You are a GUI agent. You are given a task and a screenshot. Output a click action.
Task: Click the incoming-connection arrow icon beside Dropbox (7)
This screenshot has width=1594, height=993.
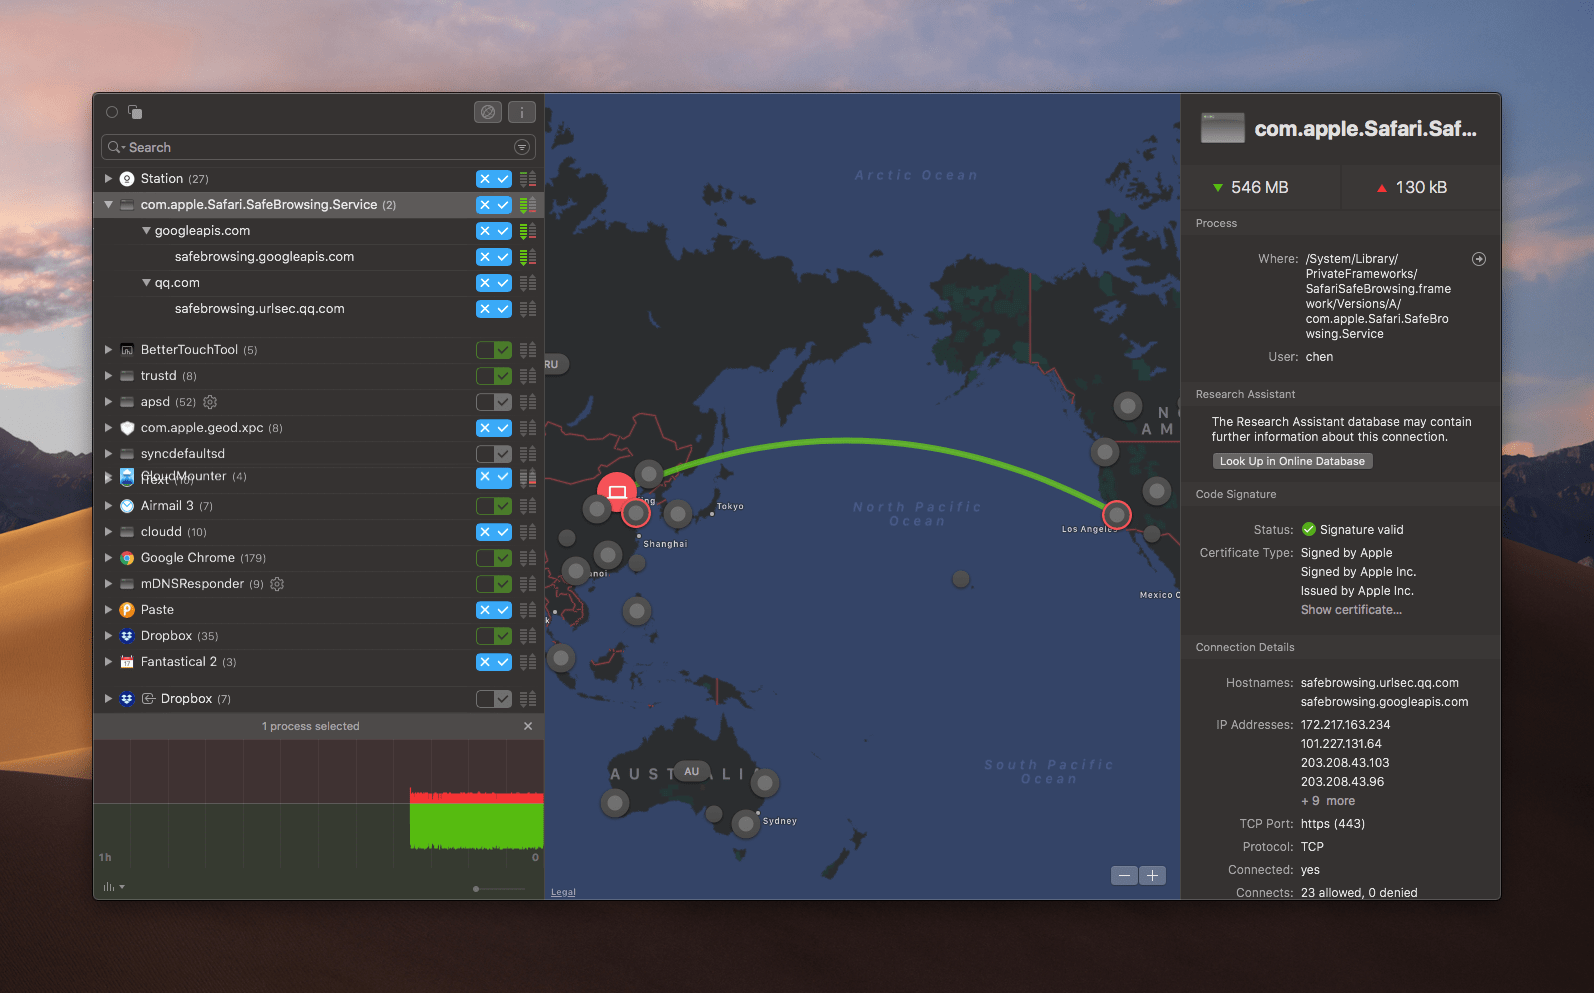[148, 699]
